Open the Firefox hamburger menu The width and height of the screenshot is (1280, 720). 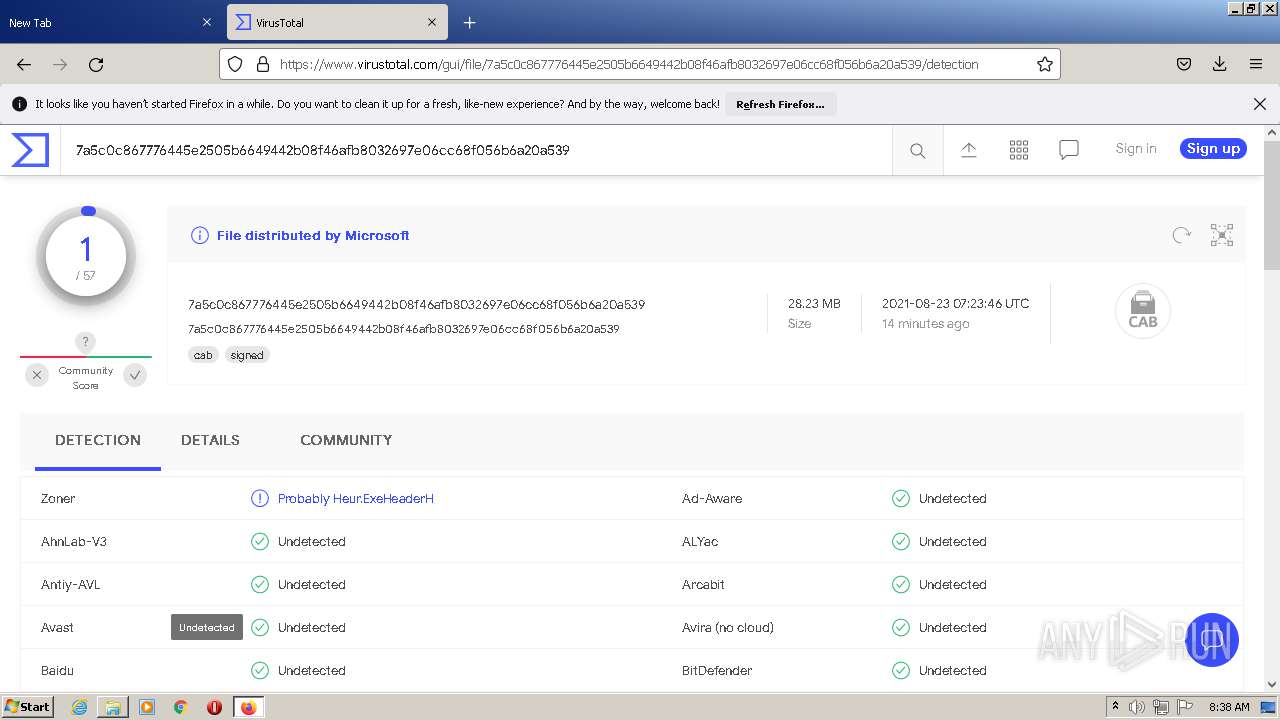click(x=1256, y=64)
